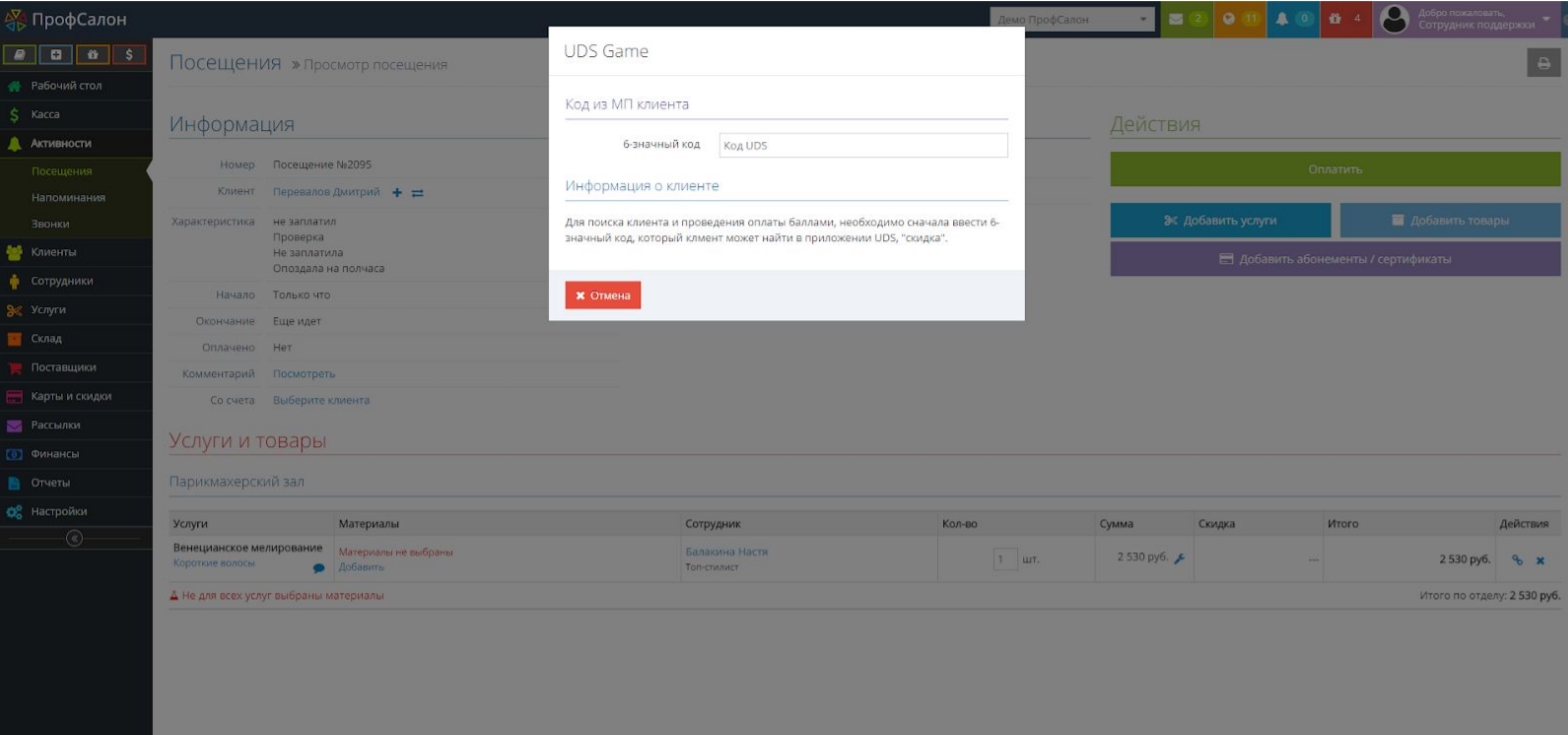The height and width of the screenshot is (735, 1568).
Task: Click the Отчеты document icon in sidebar
Action: (14, 483)
